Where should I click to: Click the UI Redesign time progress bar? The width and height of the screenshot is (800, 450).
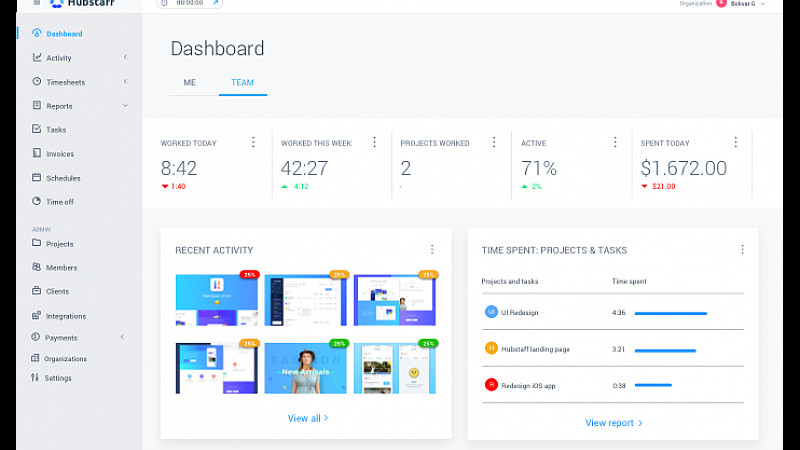(670, 313)
